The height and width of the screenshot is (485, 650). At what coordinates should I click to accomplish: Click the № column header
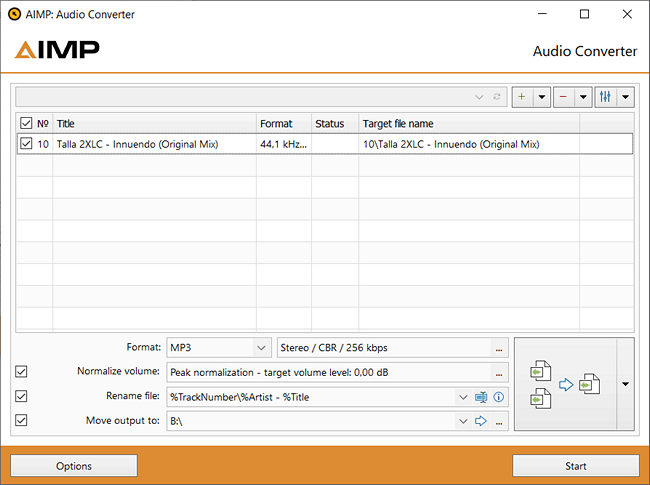pyautogui.click(x=43, y=124)
